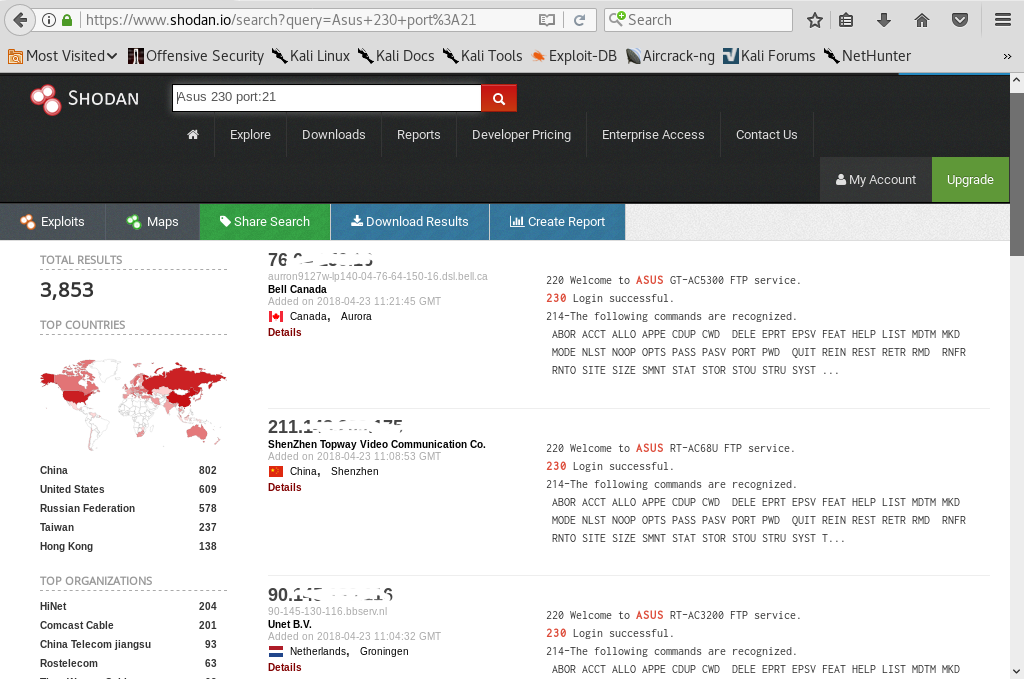Open the downloads arrow icon
The height and width of the screenshot is (679, 1024).
click(884, 20)
